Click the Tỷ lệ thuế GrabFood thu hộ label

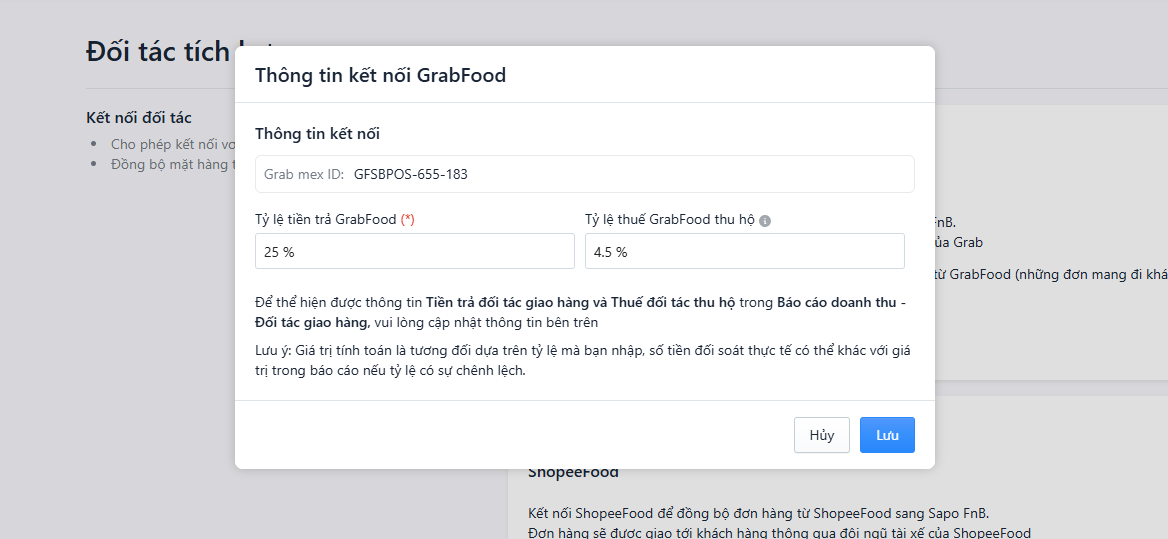(670, 220)
